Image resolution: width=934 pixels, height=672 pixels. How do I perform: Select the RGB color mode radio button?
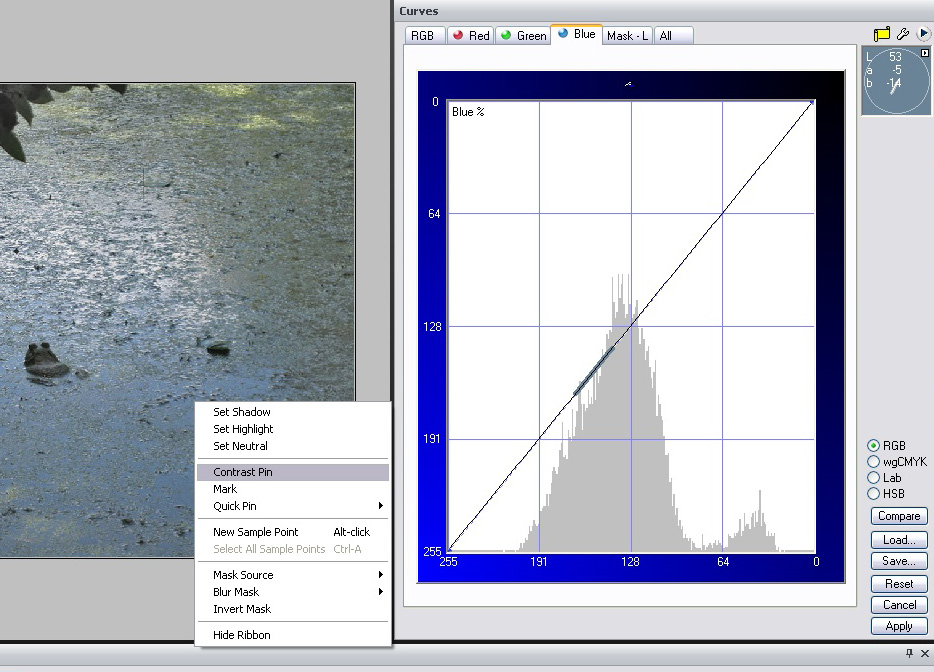coord(873,446)
